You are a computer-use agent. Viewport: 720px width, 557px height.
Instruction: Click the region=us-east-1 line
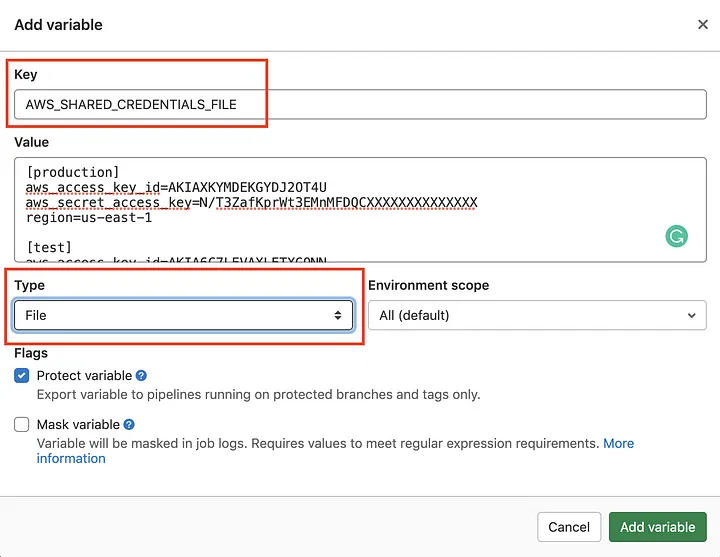[89, 217]
